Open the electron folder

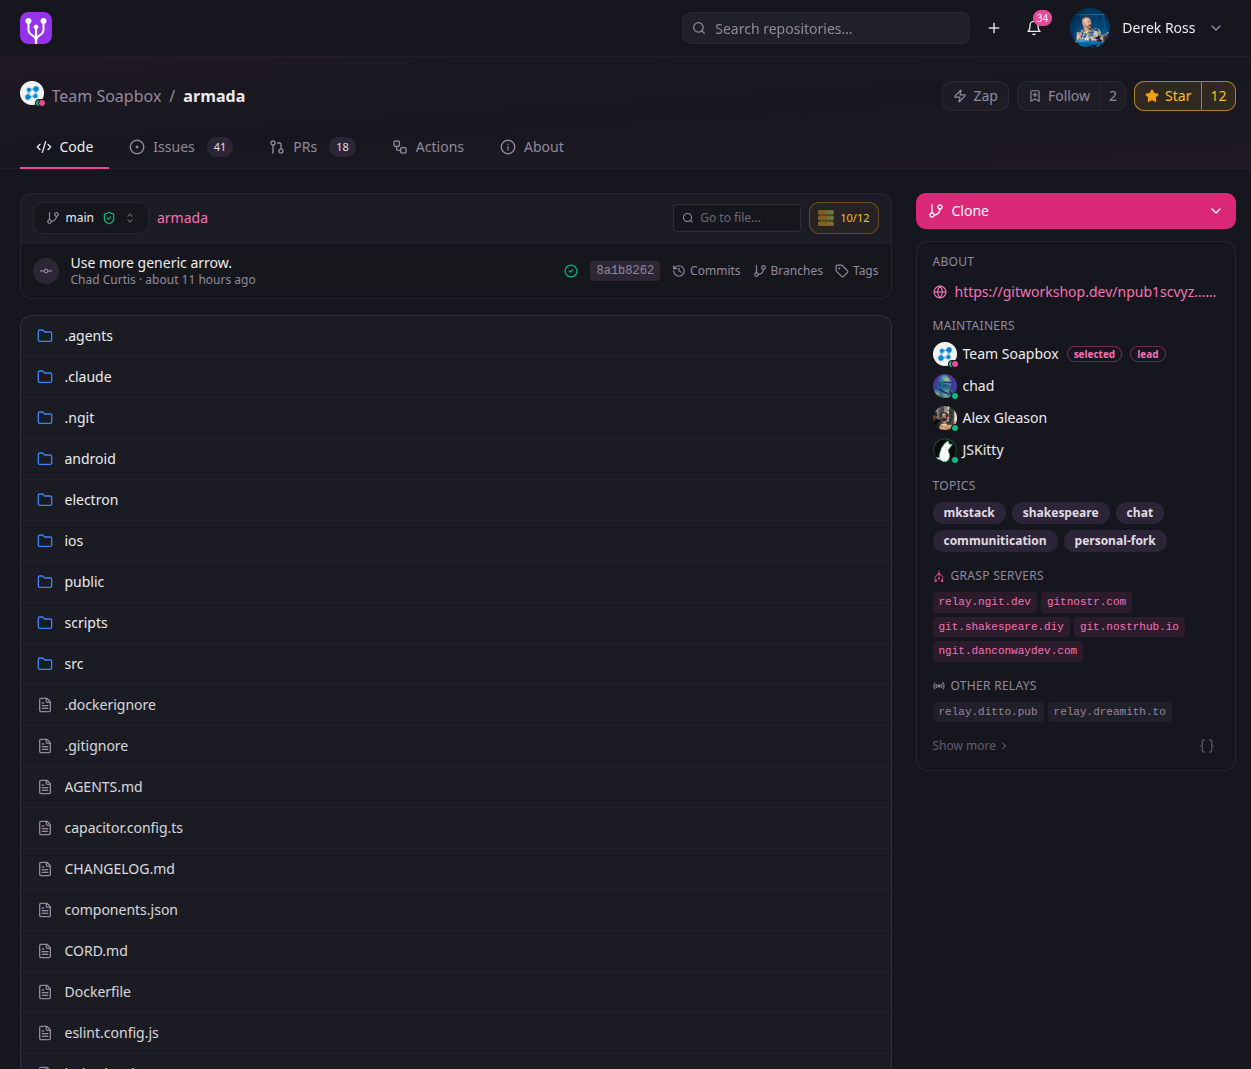pyautogui.click(x=456, y=500)
